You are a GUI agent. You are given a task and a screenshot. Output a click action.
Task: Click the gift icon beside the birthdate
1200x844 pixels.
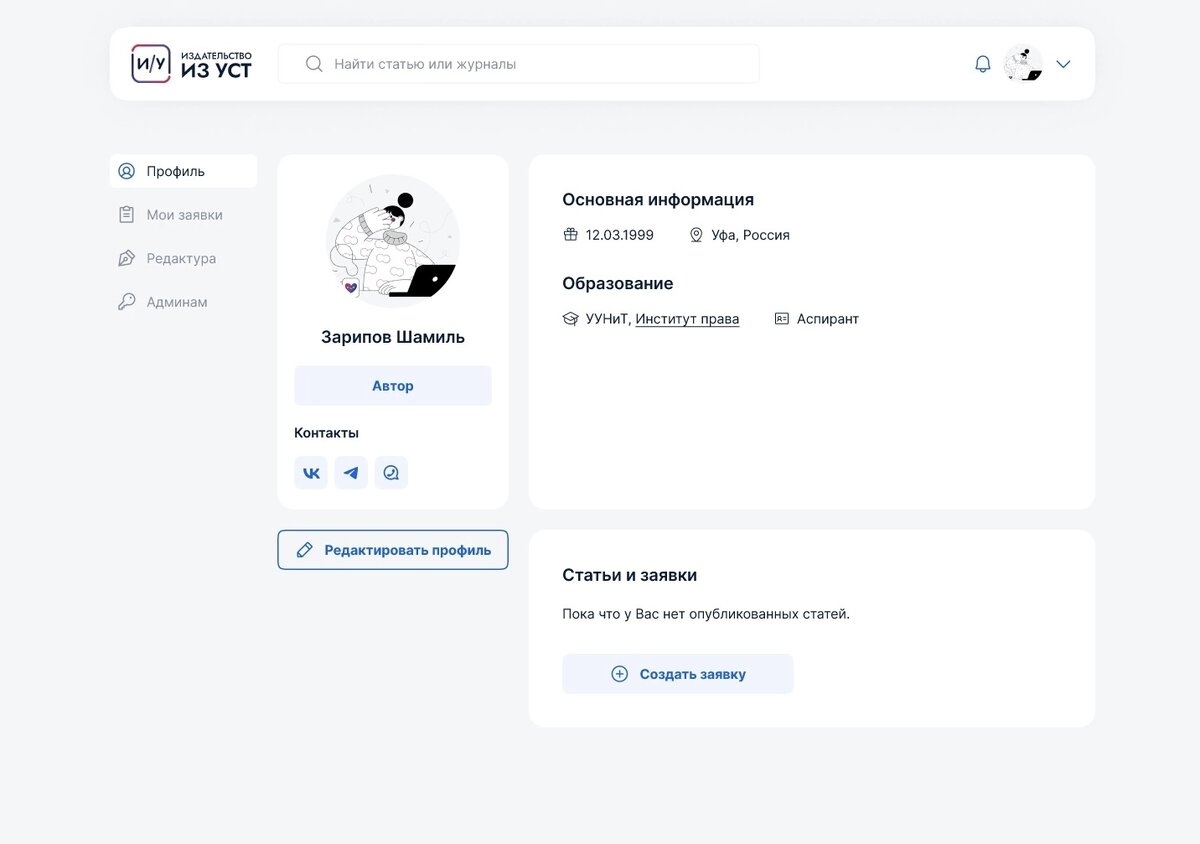pyautogui.click(x=569, y=234)
